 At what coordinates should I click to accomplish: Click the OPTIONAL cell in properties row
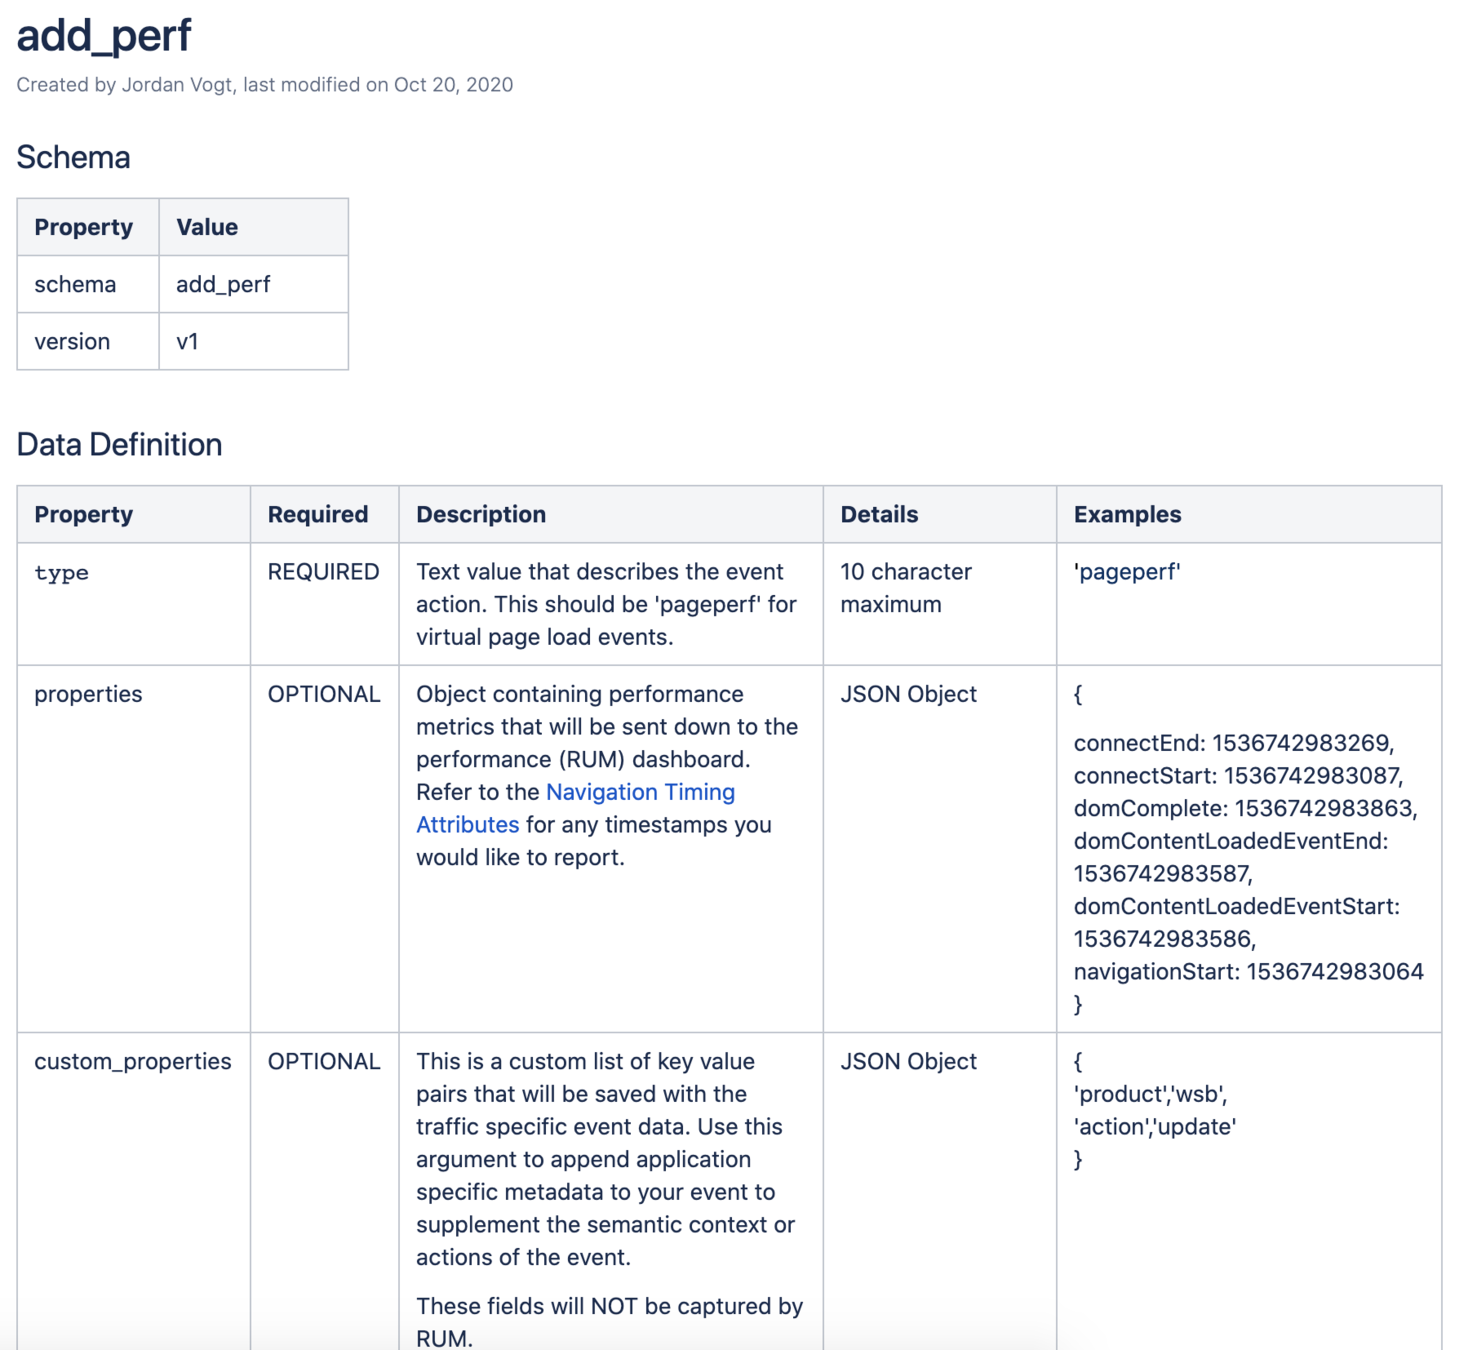325,849
